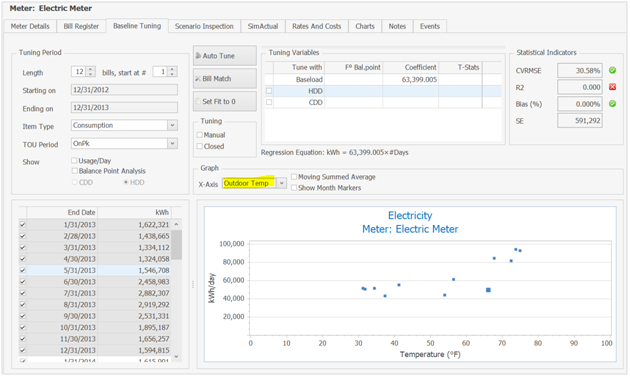Check the CDD tune-with checkbox
Viewport: 630px width, 376px height.
pos(269,102)
